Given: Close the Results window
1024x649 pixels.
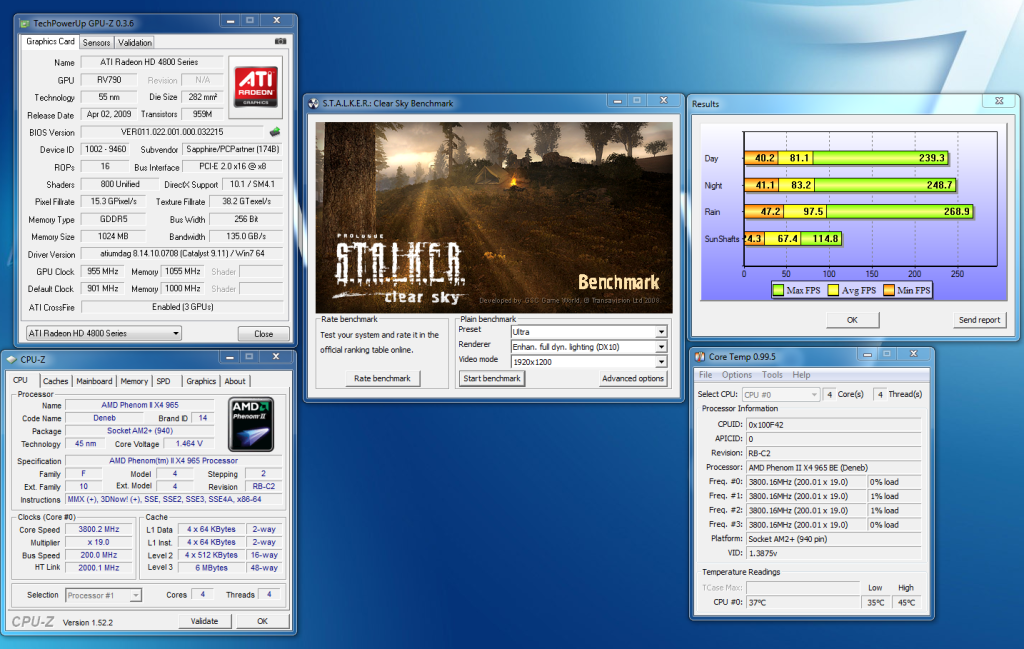Looking at the screenshot, I should coord(999,101).
